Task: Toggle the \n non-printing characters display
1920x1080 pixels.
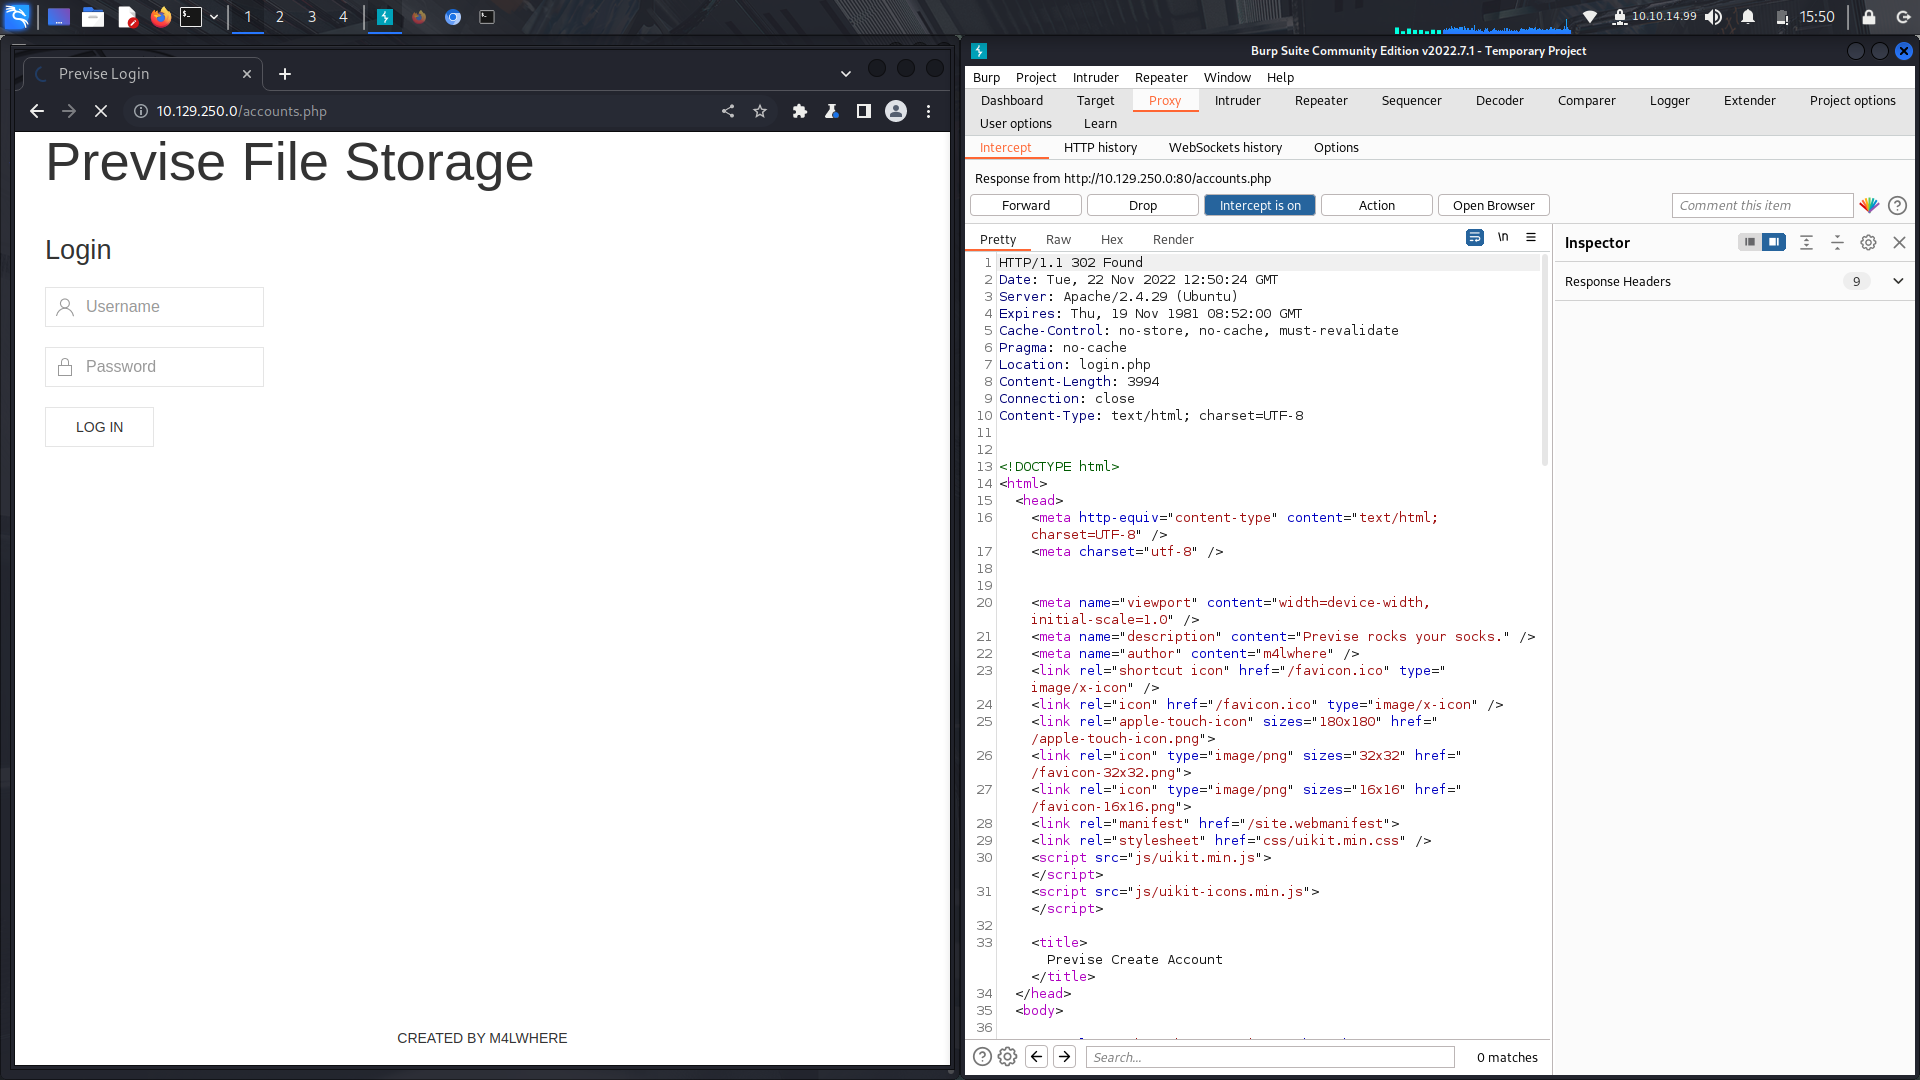Action: [1504, 237]
